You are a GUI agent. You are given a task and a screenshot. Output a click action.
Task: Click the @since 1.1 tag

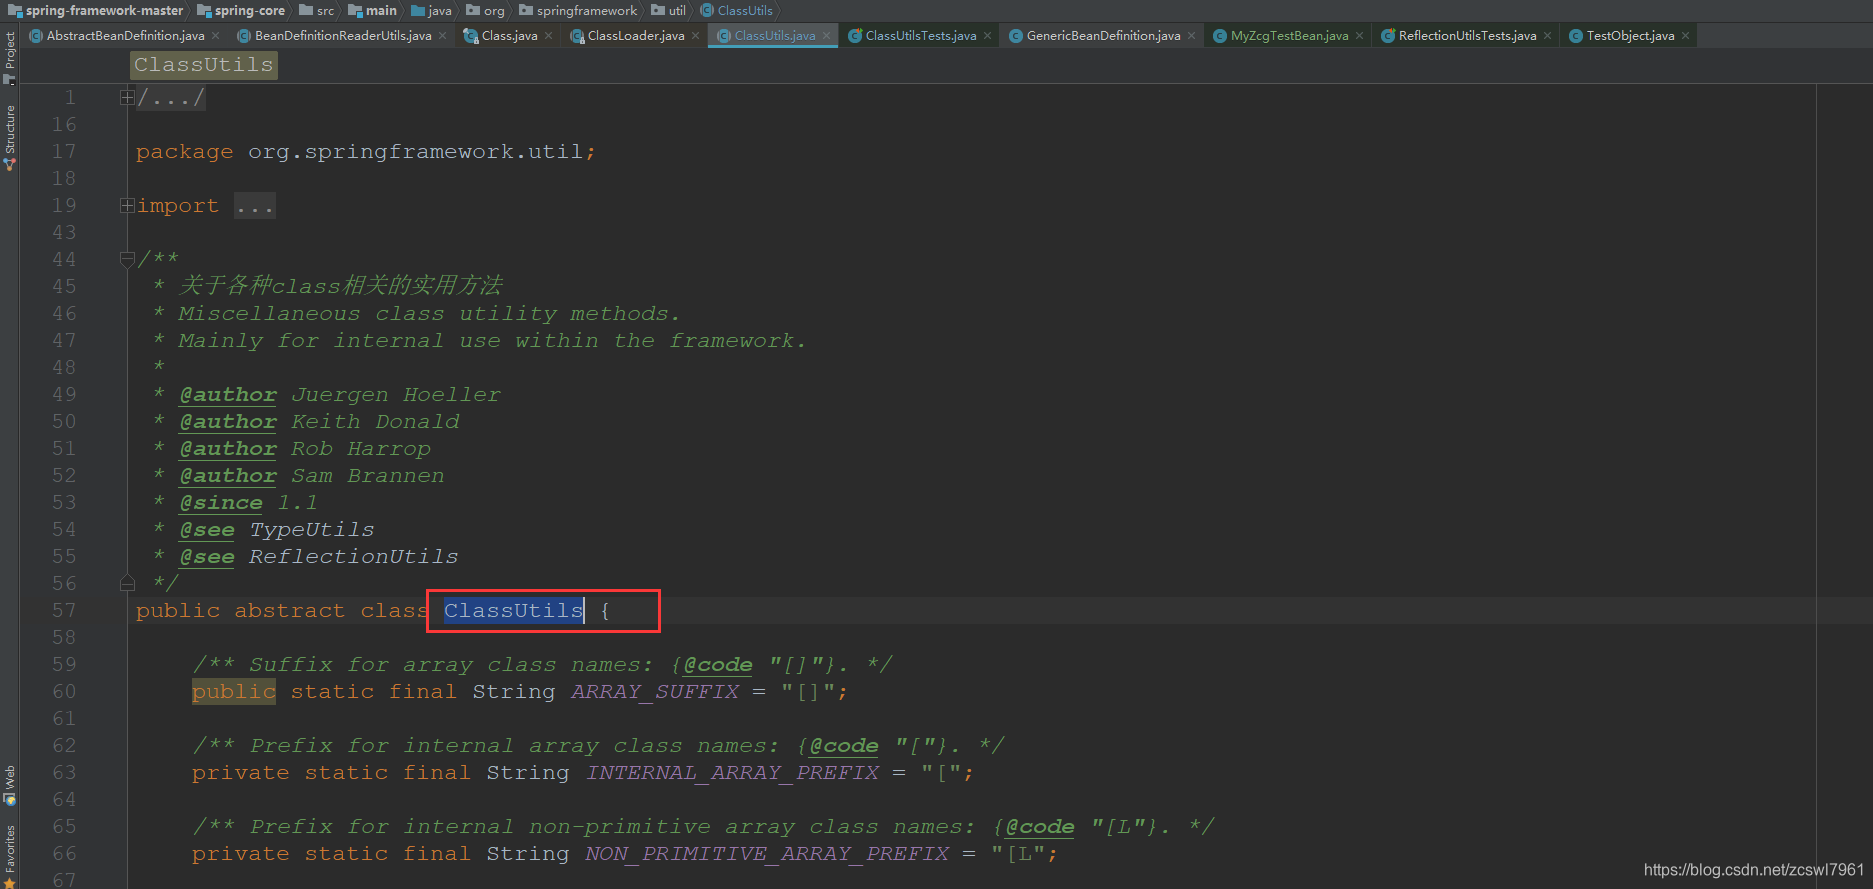tap(248, 503)
